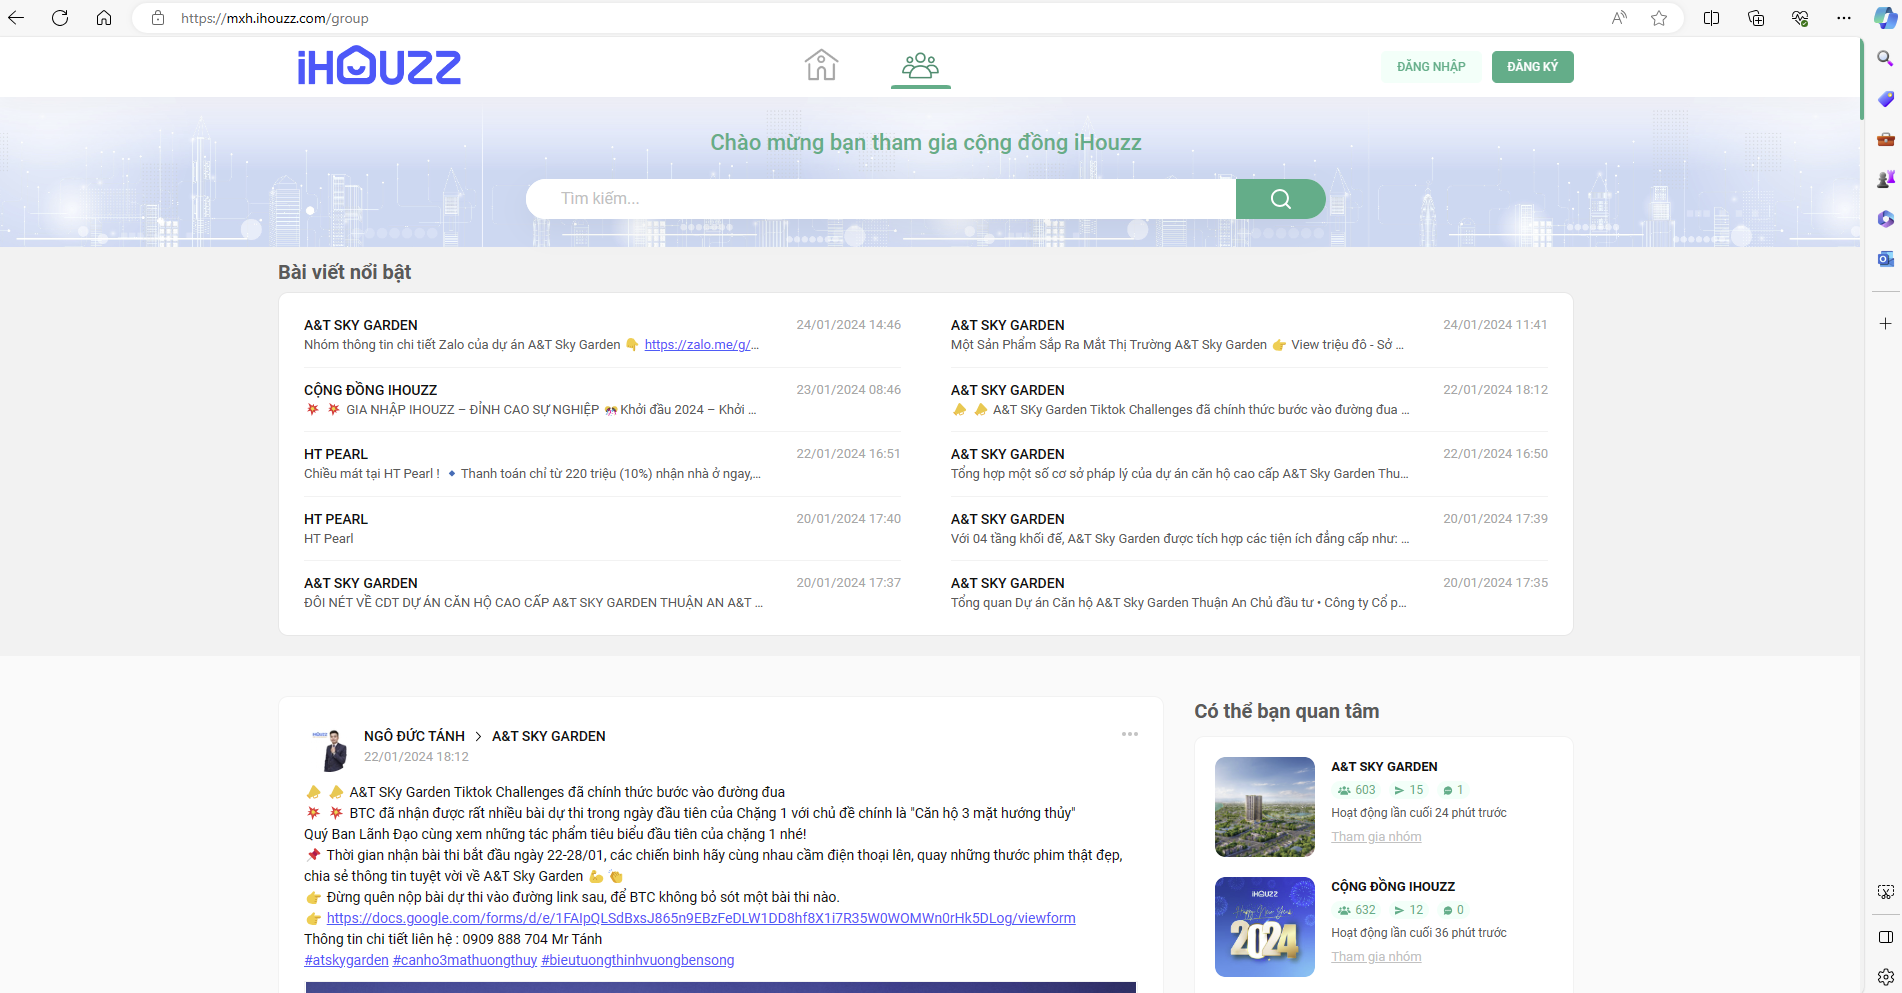
Task: Open sidebar shopping tag icon
Action: [1885, 99]
